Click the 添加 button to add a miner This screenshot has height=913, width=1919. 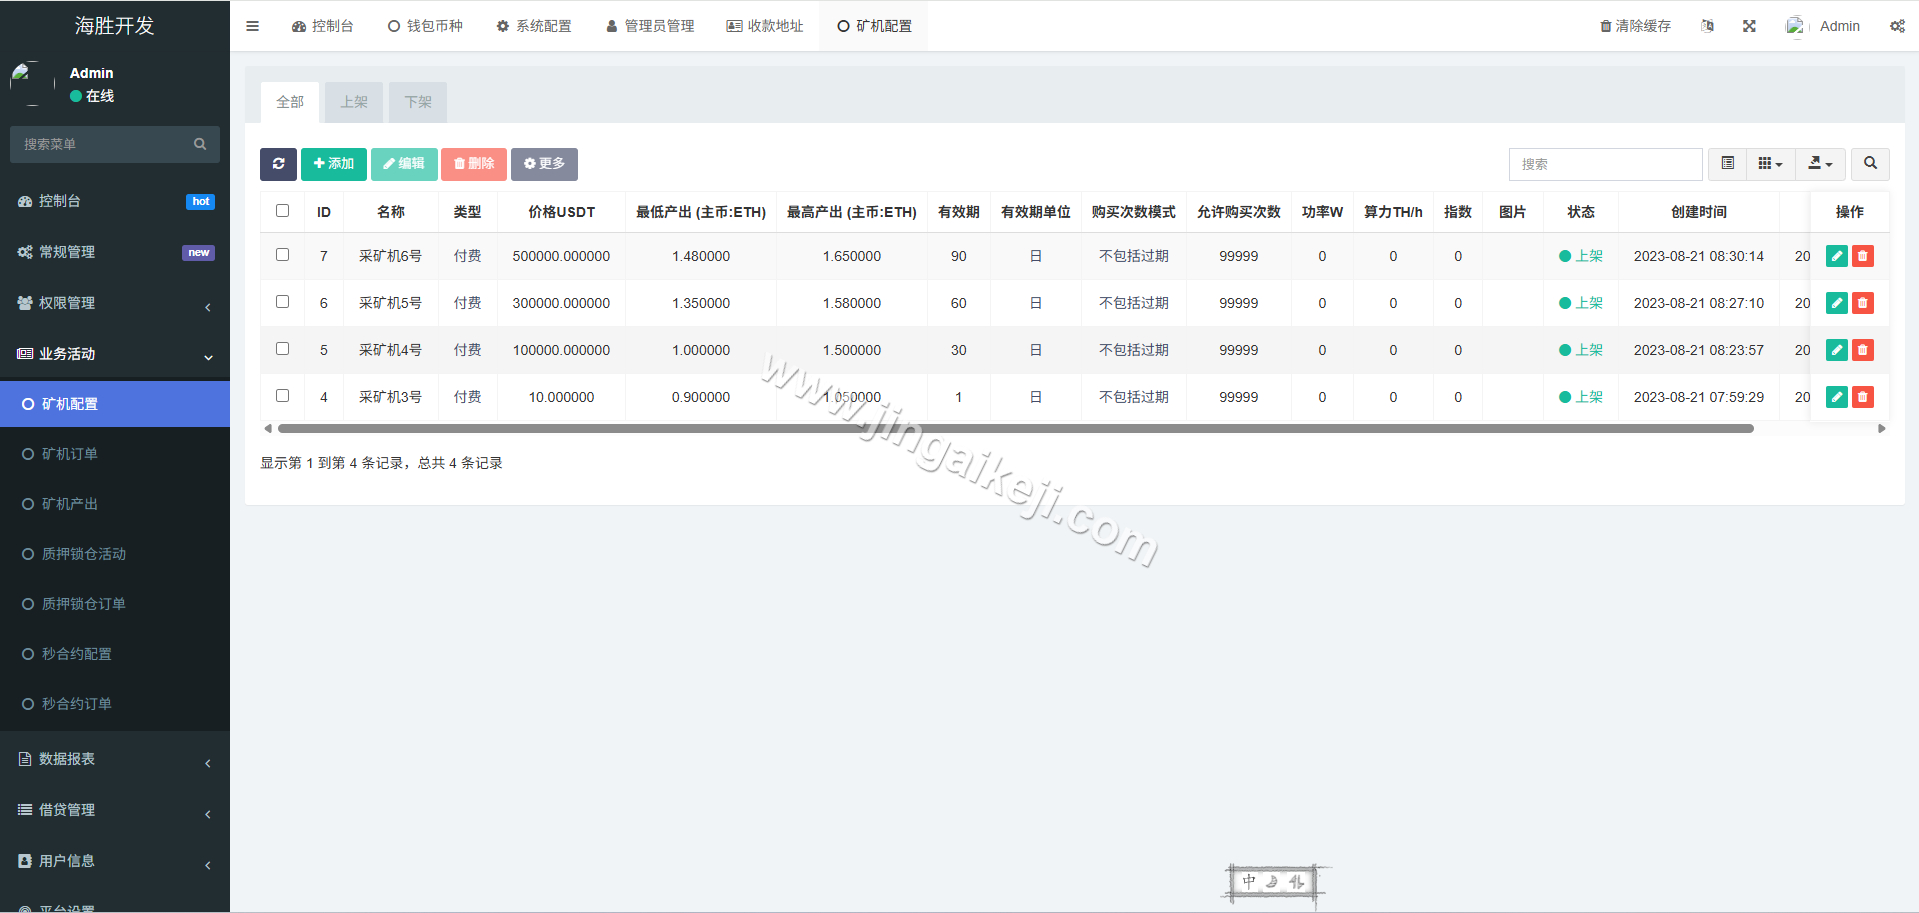tap(334, 163)
